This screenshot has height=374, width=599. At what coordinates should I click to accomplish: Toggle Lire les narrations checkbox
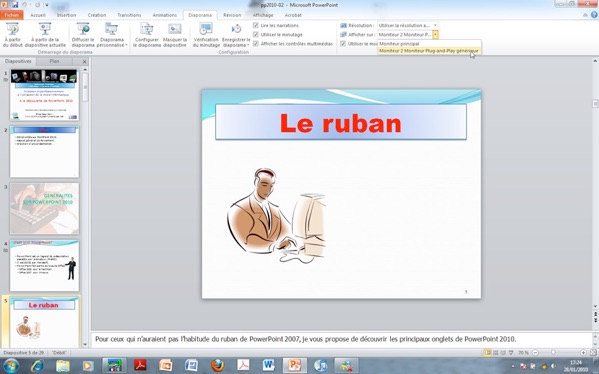click(256, 25)
